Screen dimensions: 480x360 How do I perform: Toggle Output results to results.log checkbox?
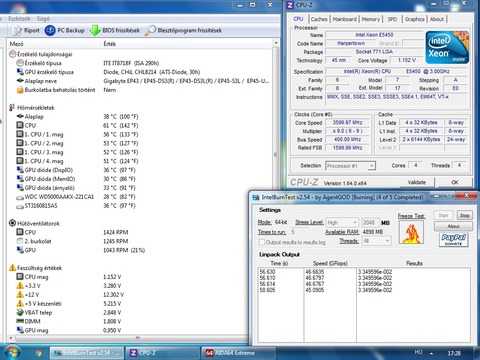[x=262, y=242]
